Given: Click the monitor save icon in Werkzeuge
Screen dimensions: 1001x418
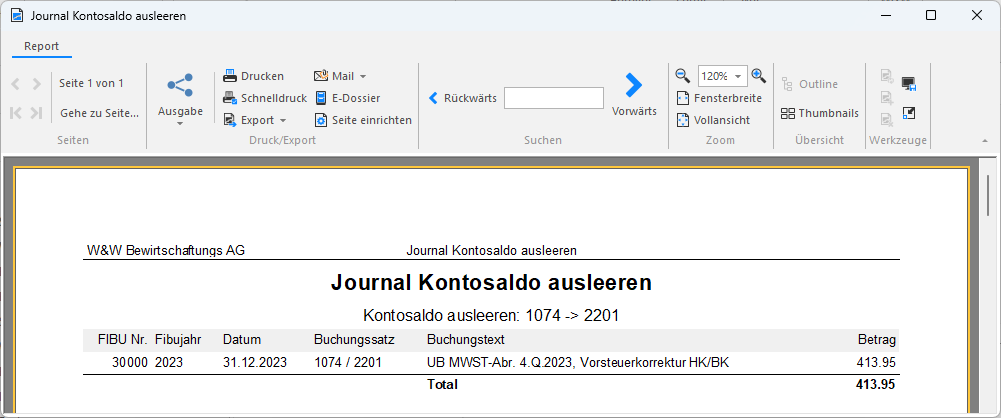Looking at the screenshot, I should tap(909, 84).
